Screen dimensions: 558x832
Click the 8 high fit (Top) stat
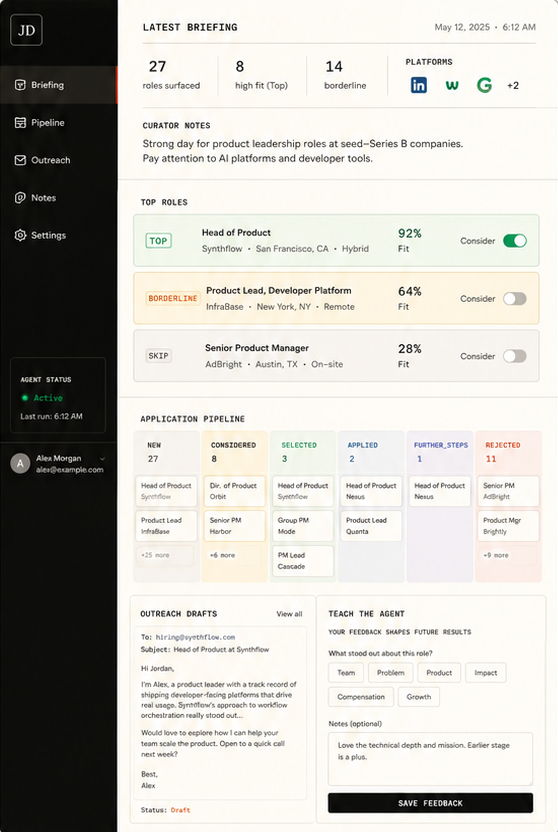click(x=261, y=75)
